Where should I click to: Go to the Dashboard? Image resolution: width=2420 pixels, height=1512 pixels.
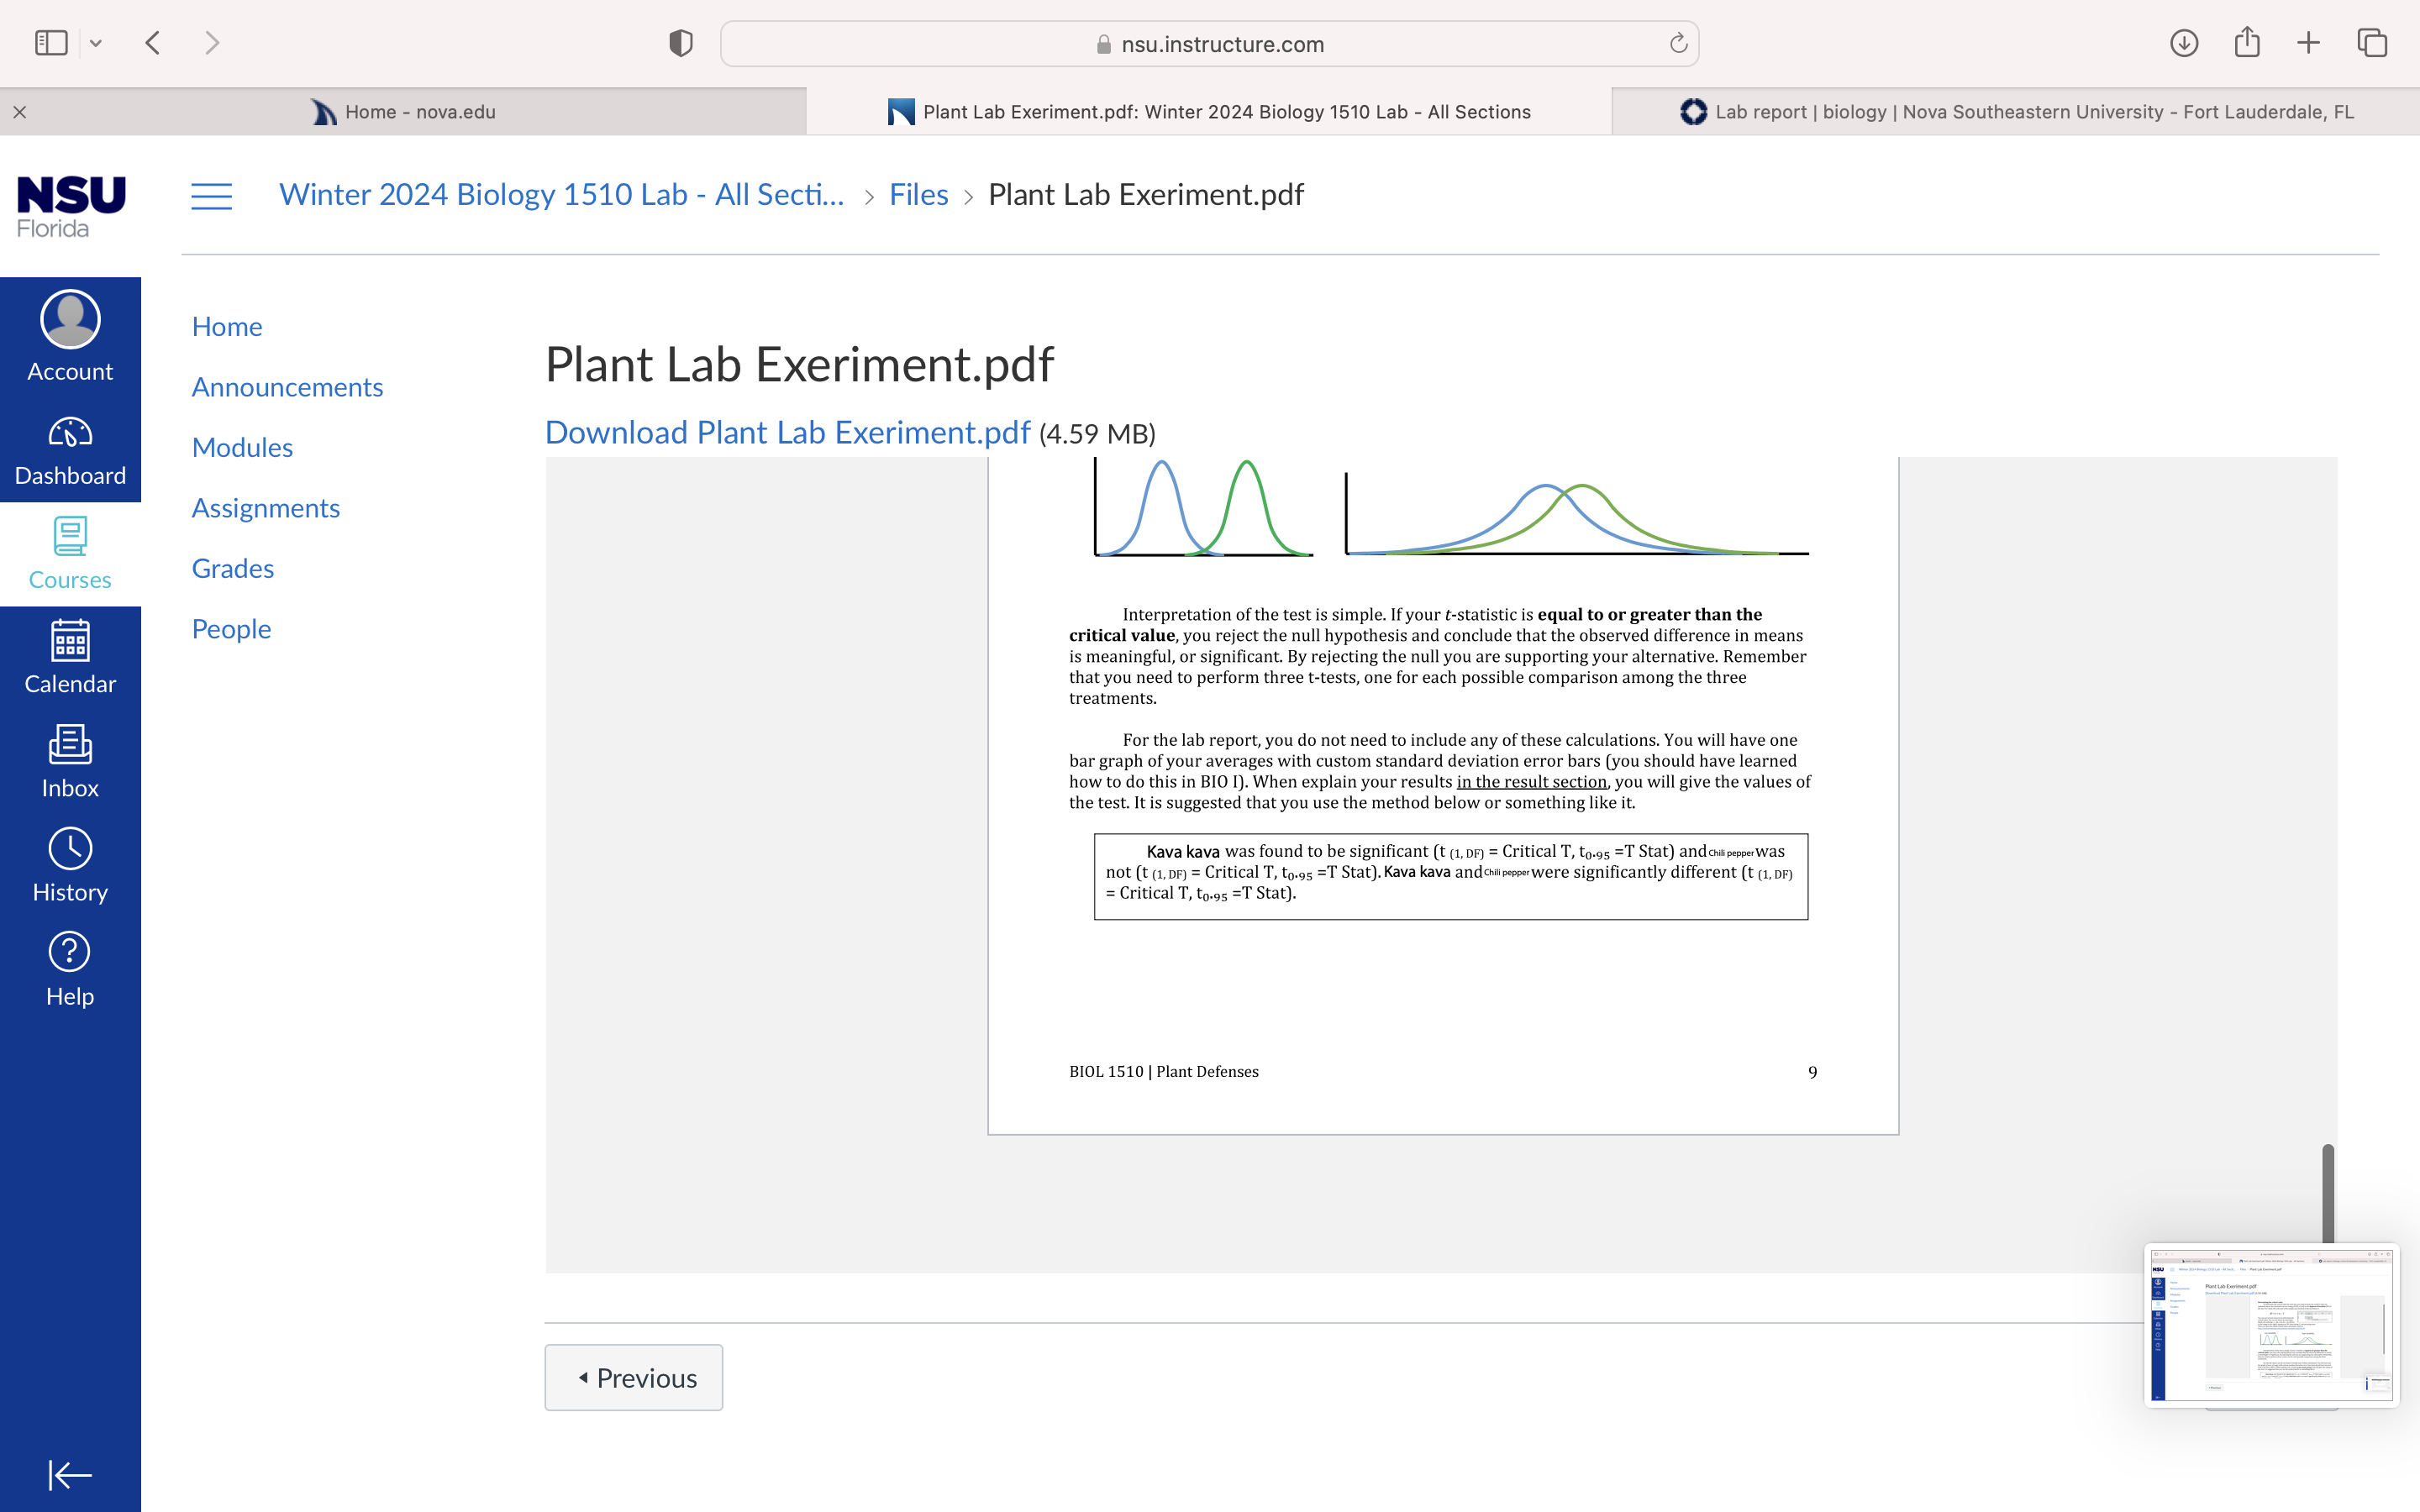pyautogui.click(x=70, y=451)
